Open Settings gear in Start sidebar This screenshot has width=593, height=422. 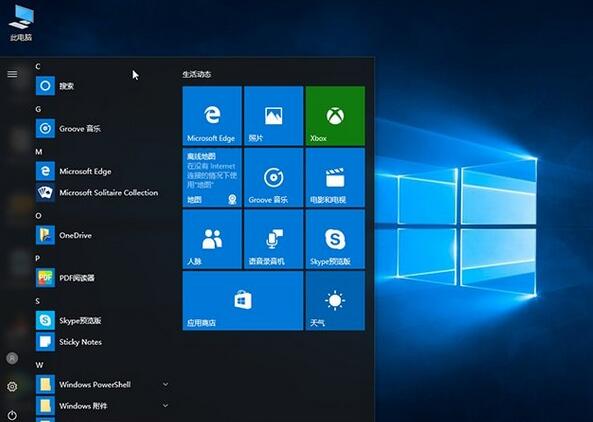tap(12, 386)
